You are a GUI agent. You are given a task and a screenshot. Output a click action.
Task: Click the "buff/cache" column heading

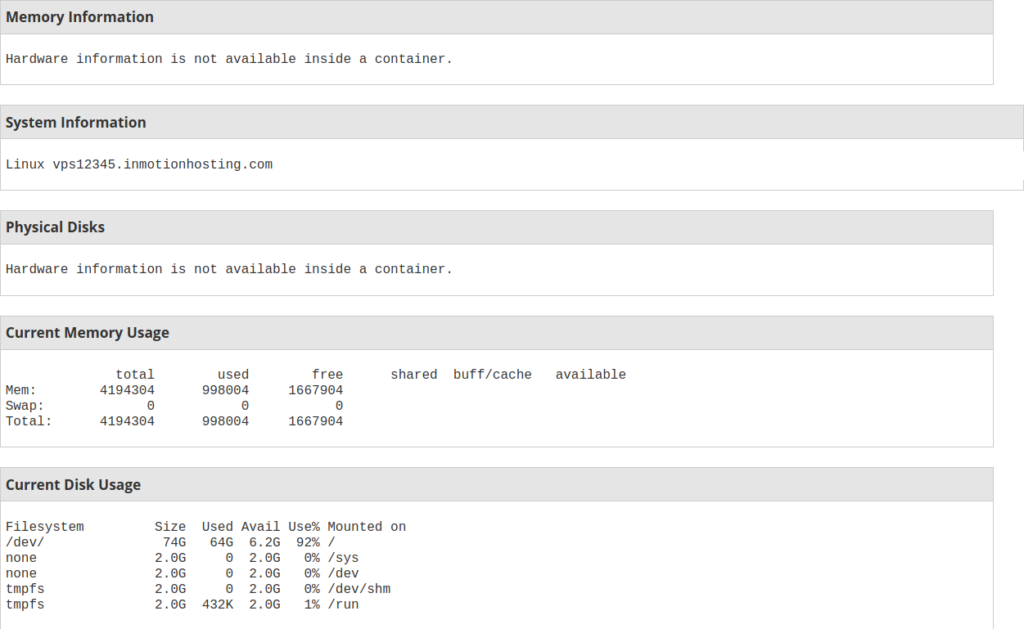coord(492,375)
